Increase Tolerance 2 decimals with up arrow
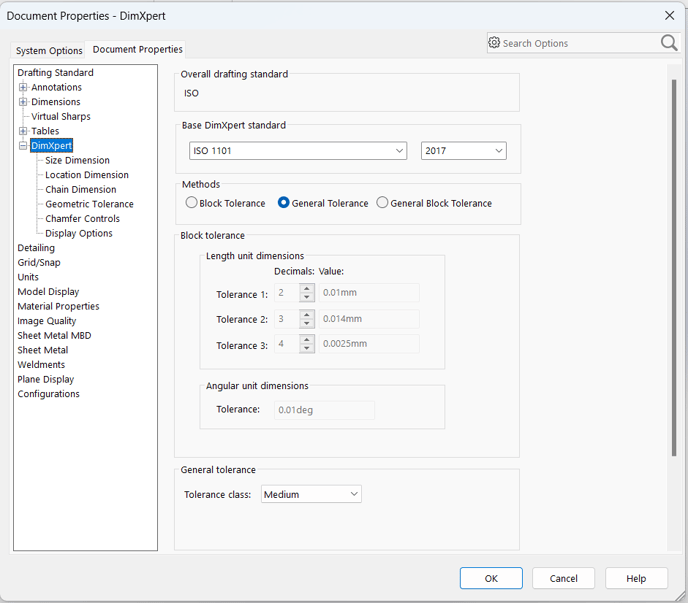The width and height of the screenshot is (688, 603). coord(307,315)
